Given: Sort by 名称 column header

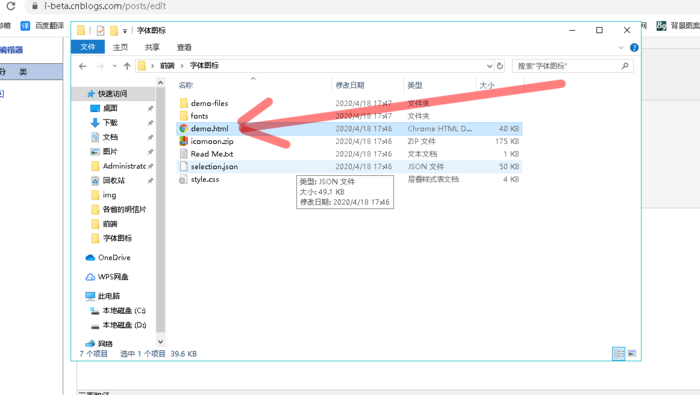Looking at the screenshot, I should click(x=186, y=85).
